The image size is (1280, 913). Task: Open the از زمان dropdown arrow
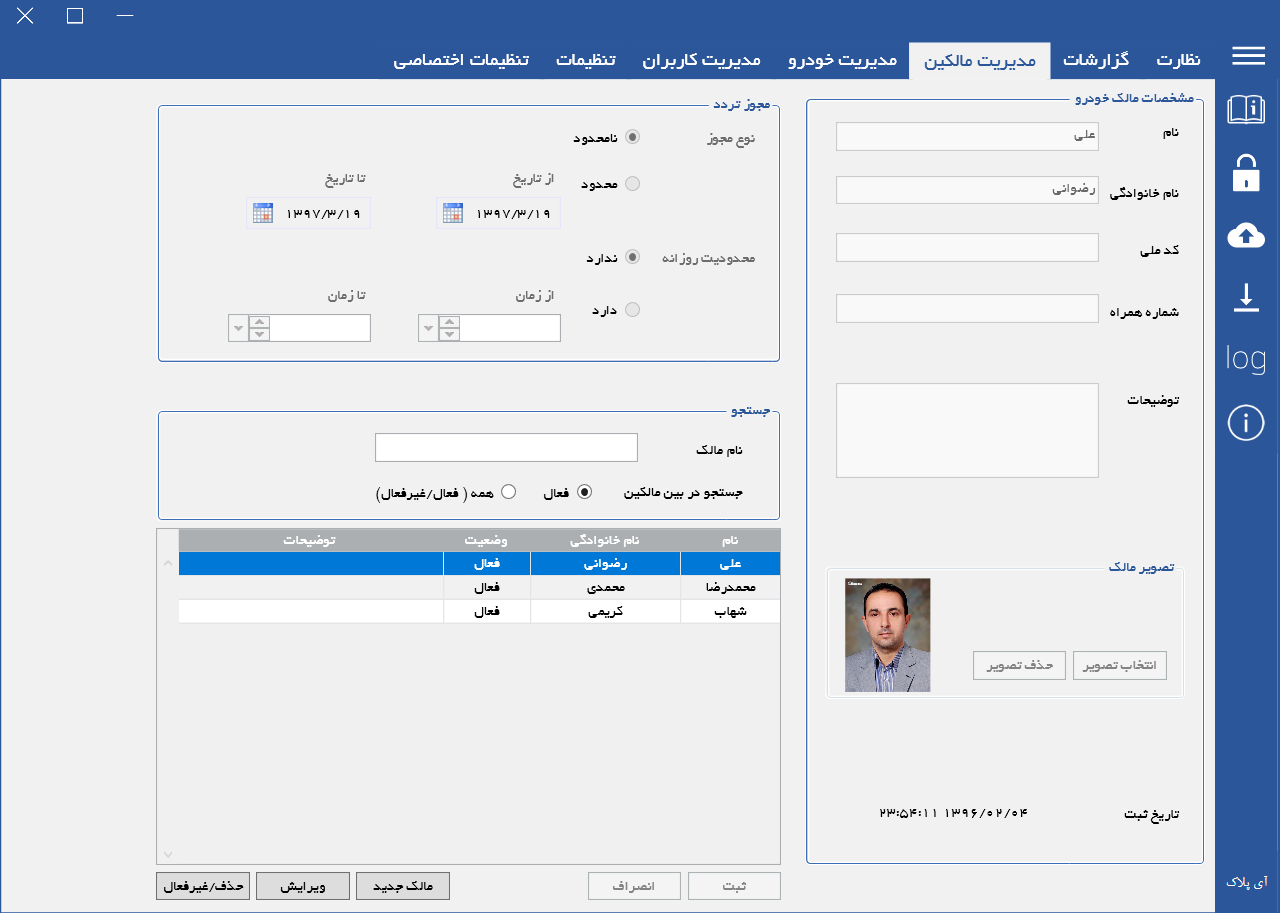[x=428, y=328]
